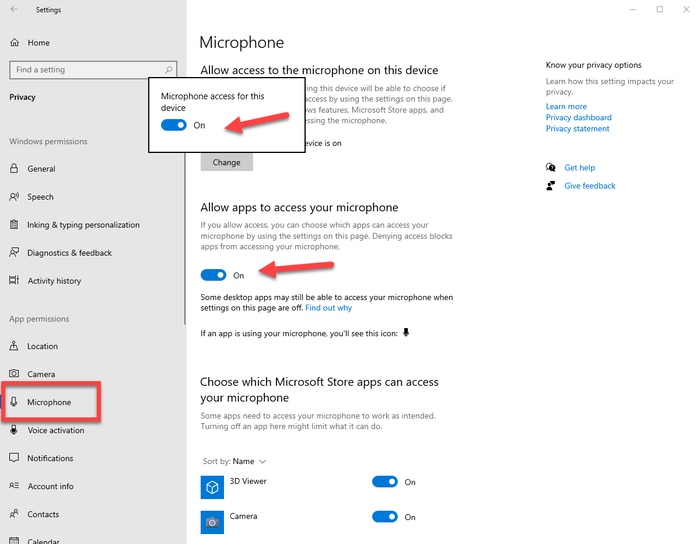This screenshot has height=544, width=700.
Task: Toggle microphone access for Camera app
Action: (x=385, y=517)
